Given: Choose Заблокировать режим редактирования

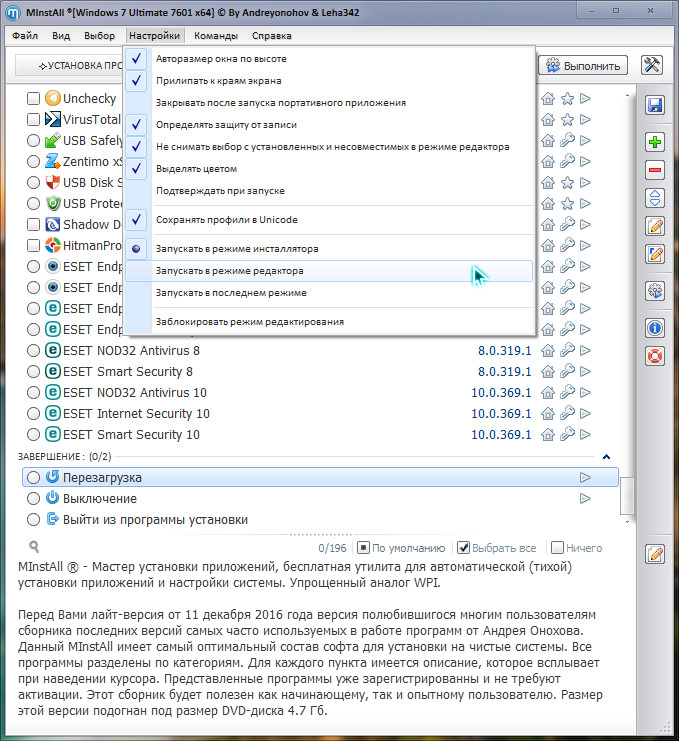Looking at the screenshot, I should 329,322.
